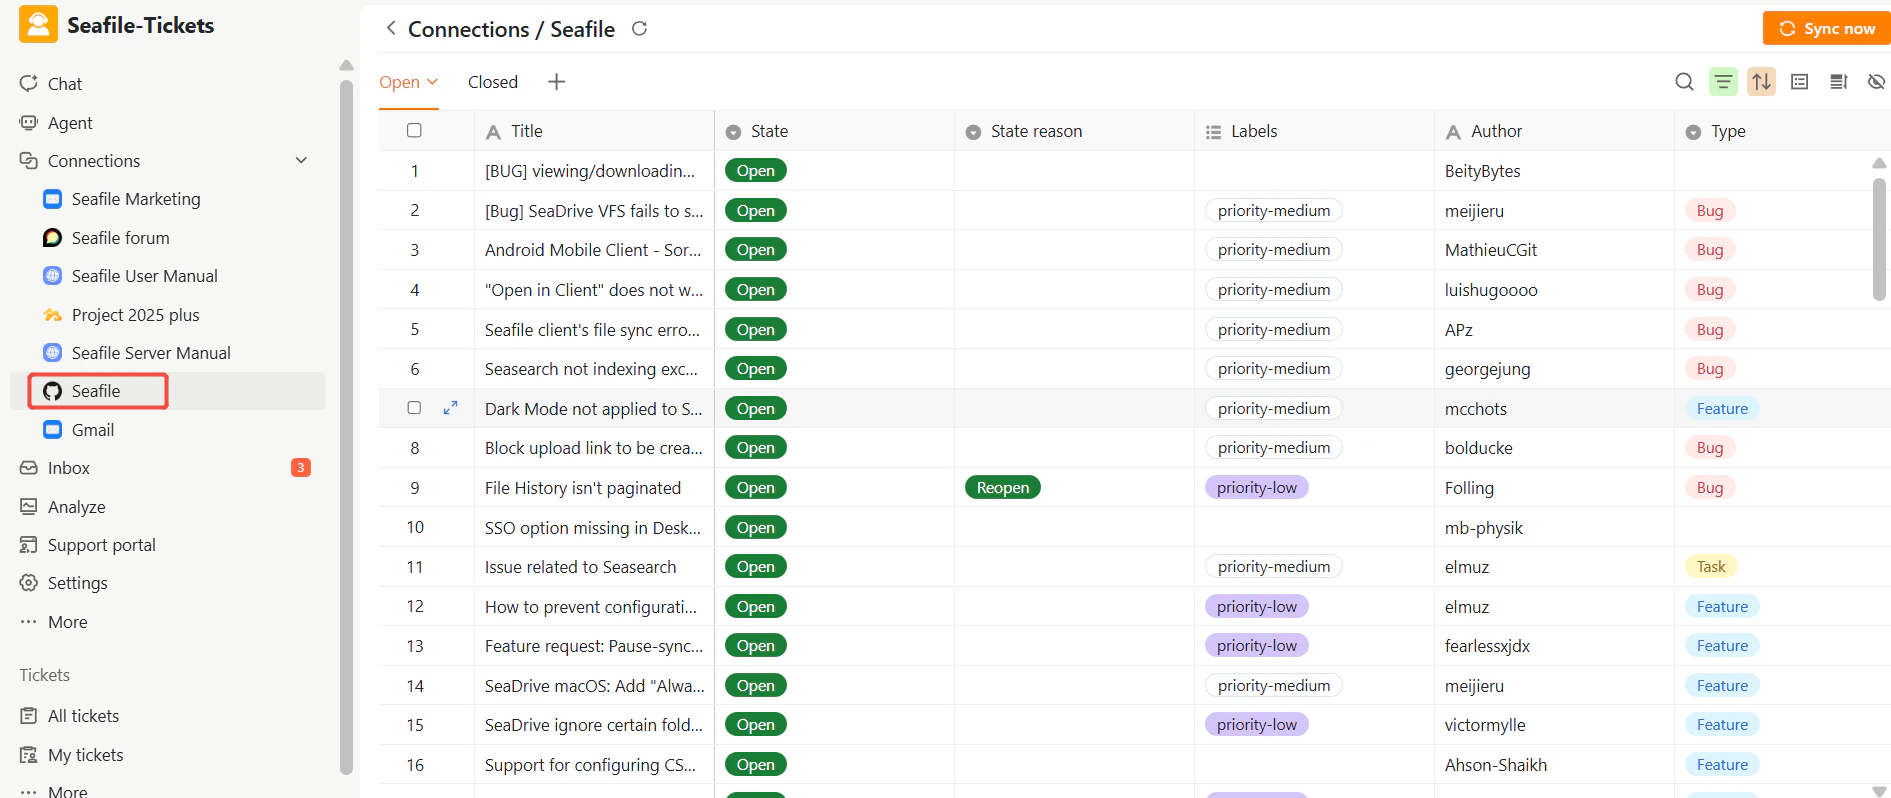Click Bug tag in bolducke row

pyautogui.click(x=1710, y=448)
